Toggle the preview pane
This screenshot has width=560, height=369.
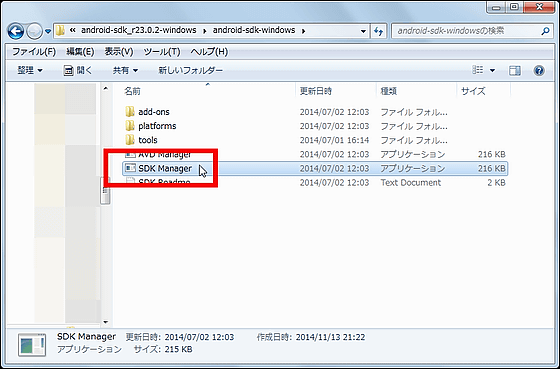coord(515,70)
